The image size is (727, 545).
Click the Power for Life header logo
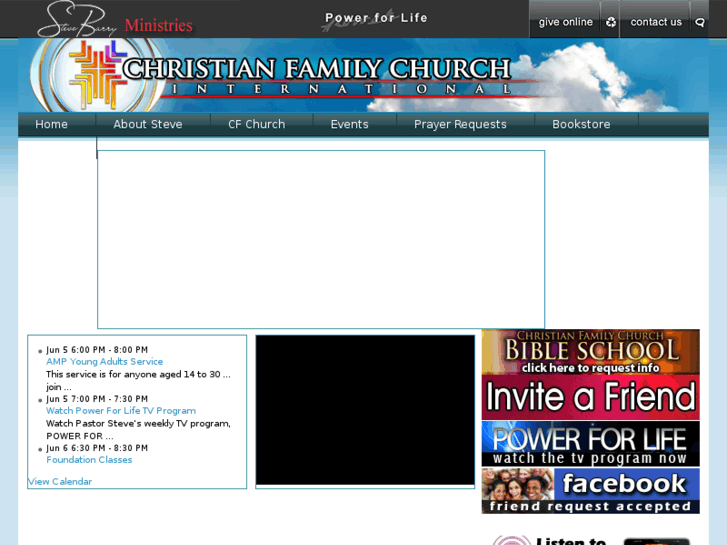click(375, 19)
